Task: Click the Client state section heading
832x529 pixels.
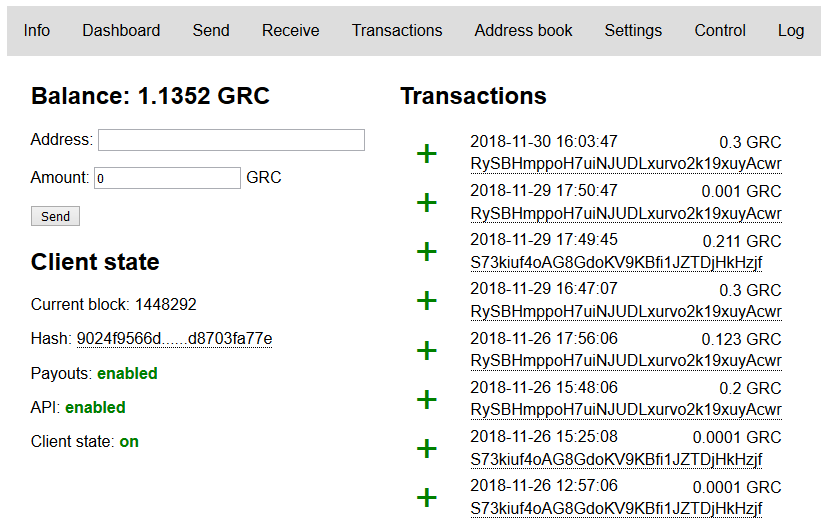Action: [95, 262]
